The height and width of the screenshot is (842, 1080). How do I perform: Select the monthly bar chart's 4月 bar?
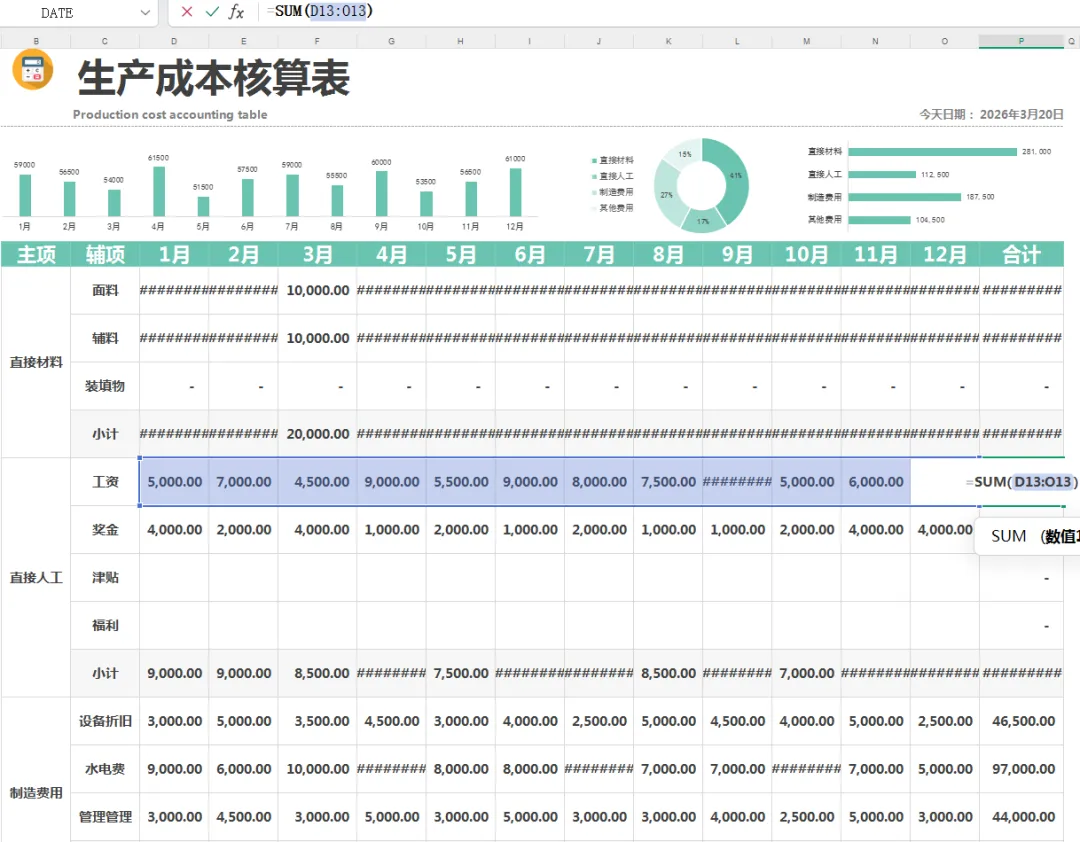[x=158, y=192]
